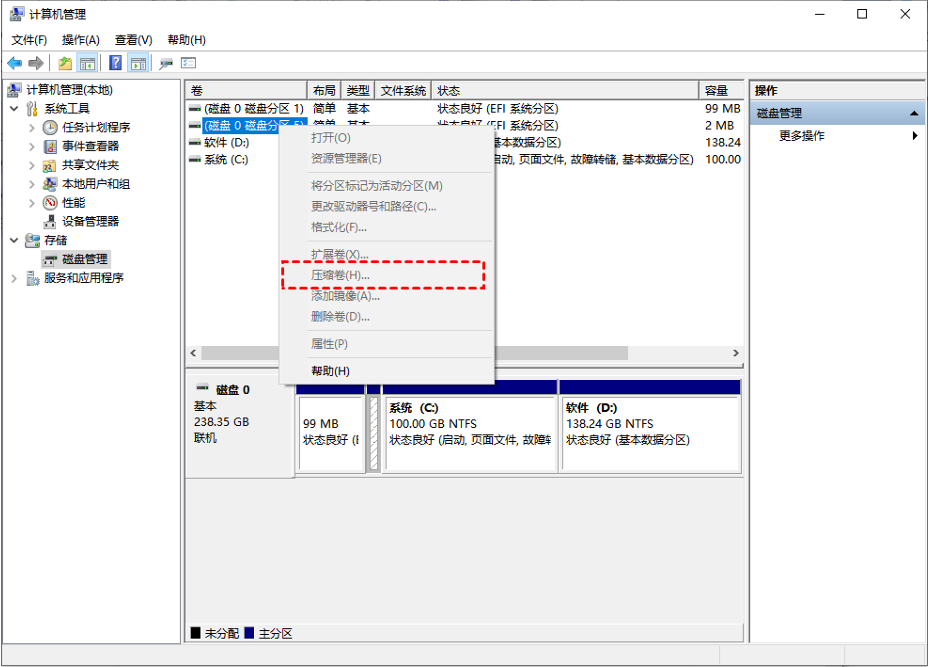Click the blue question mark help icon
This screenshot has height=667, width=928.
(x=116, y=63)
